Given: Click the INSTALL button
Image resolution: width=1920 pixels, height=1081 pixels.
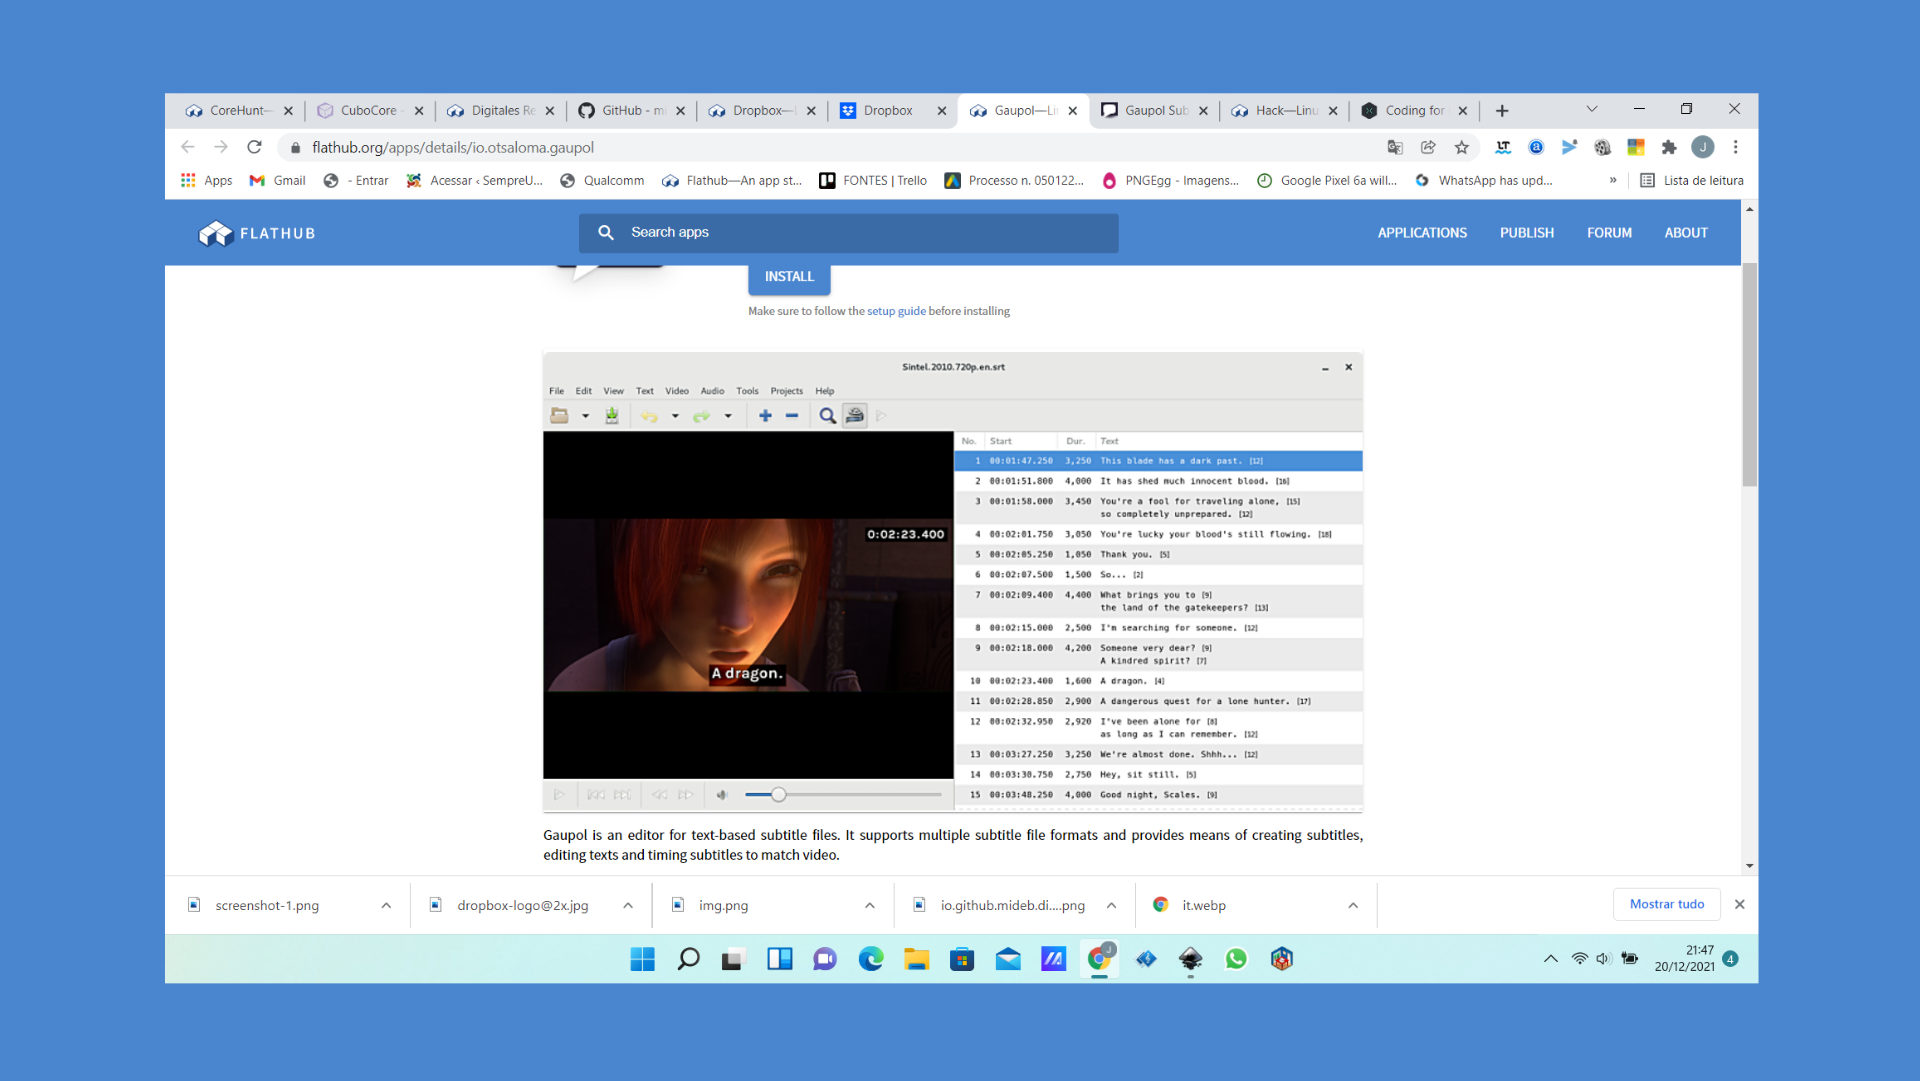Looking at the screenshot, I should [789, 277].
